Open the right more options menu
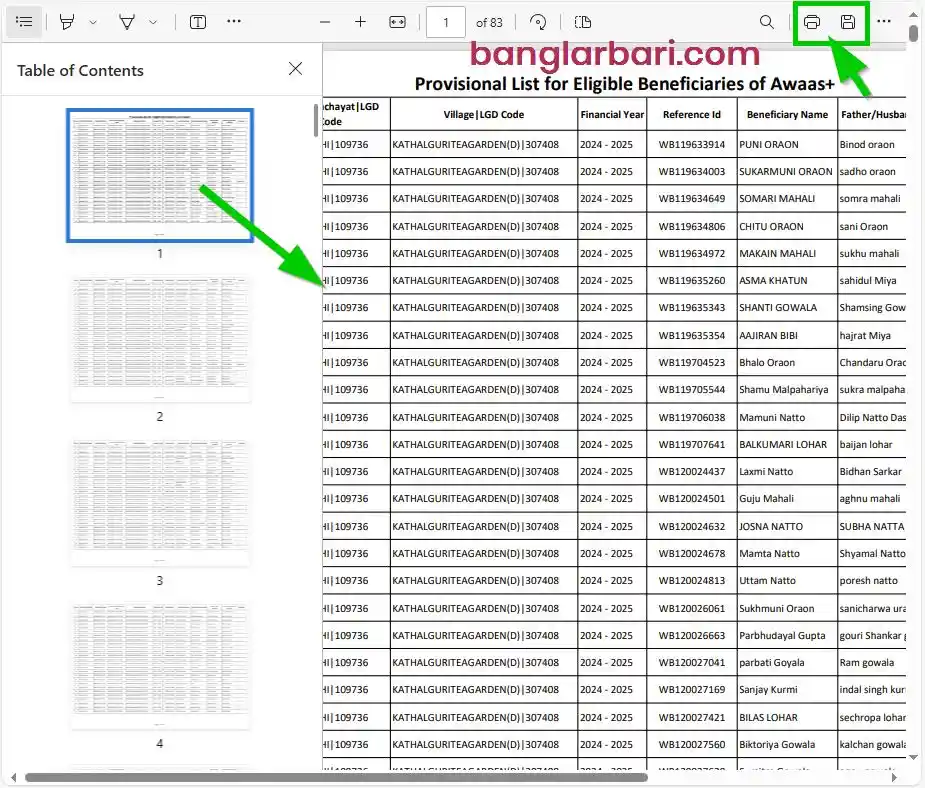The height and width of the screenshot is (788, 925). point(884,22)
